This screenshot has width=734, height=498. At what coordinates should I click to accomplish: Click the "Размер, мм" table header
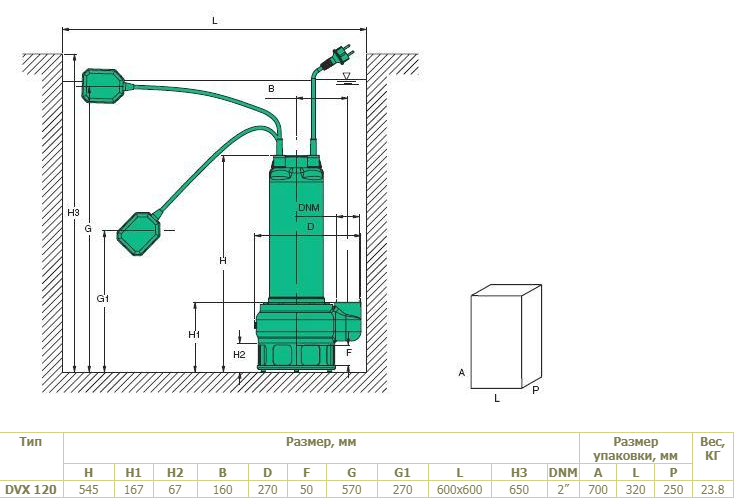tap(321, 441)
